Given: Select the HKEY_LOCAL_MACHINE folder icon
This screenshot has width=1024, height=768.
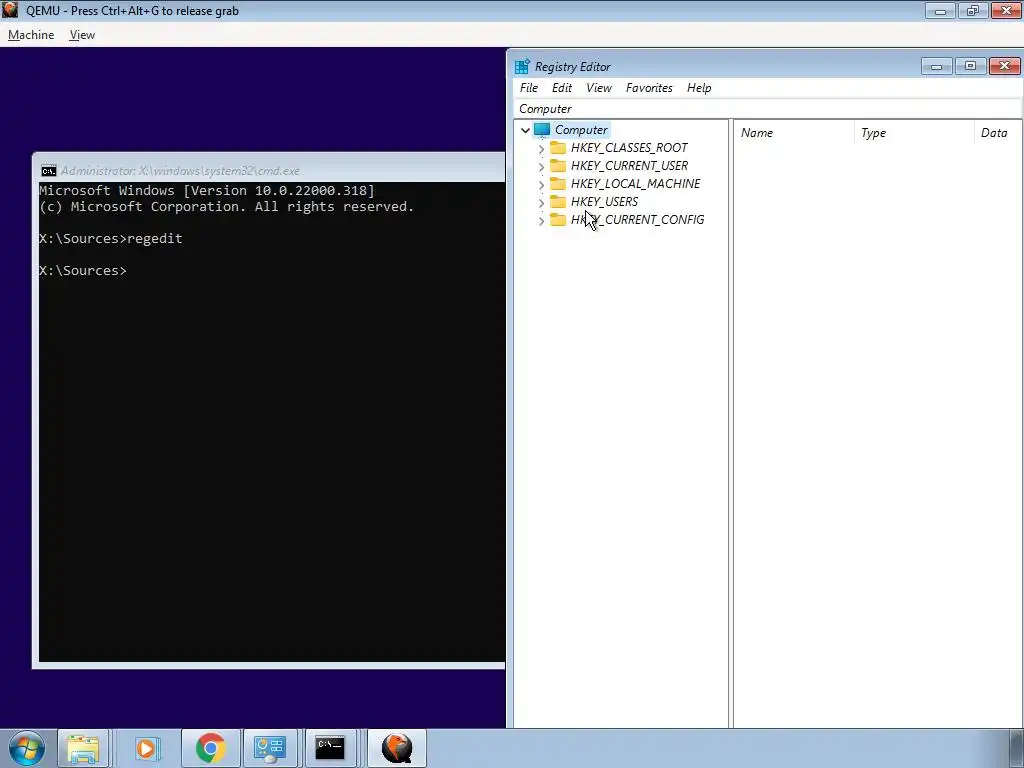Looking at the screenshot, I should 558,184.
